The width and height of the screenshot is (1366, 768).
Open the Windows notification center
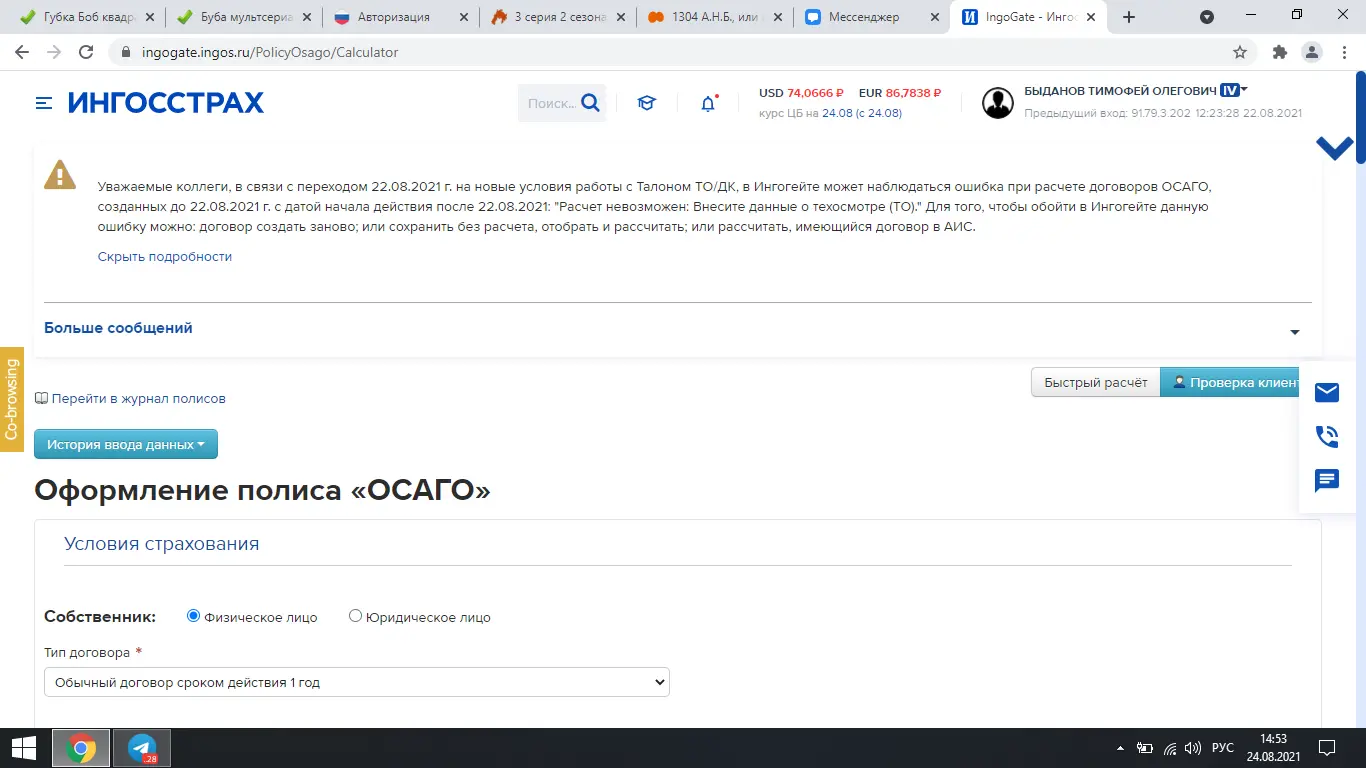[x=1327, y=748]
